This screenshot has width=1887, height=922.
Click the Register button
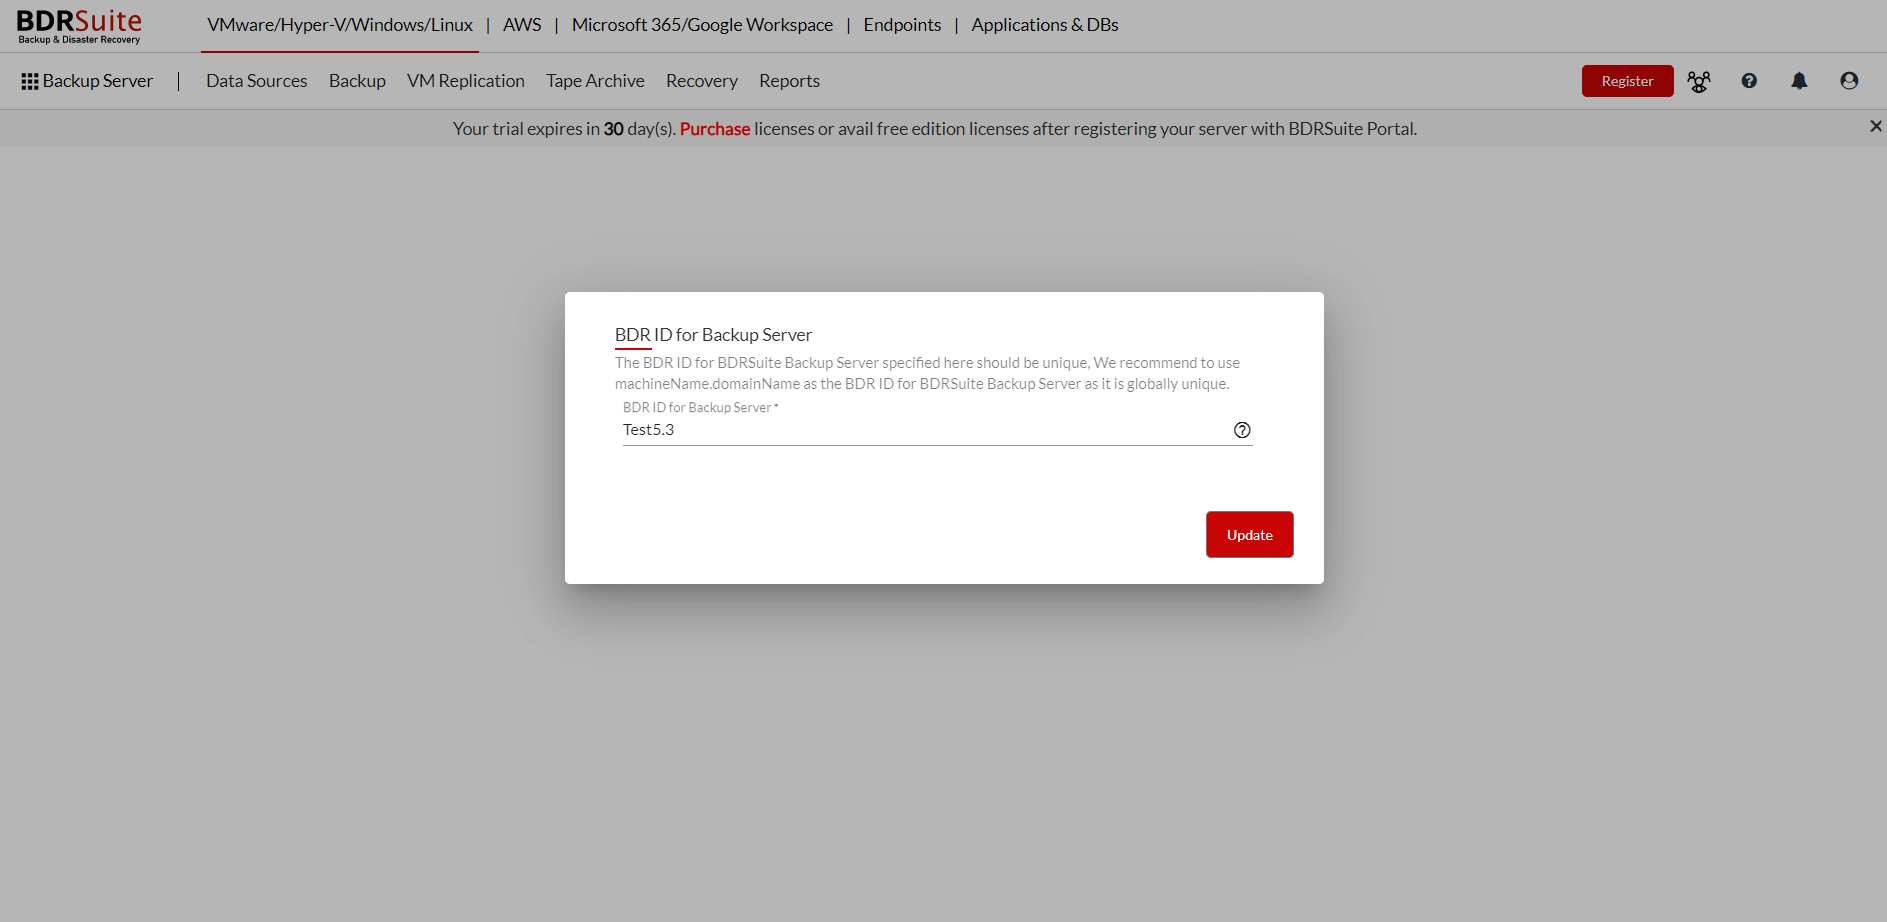(x=1627, y=81)
